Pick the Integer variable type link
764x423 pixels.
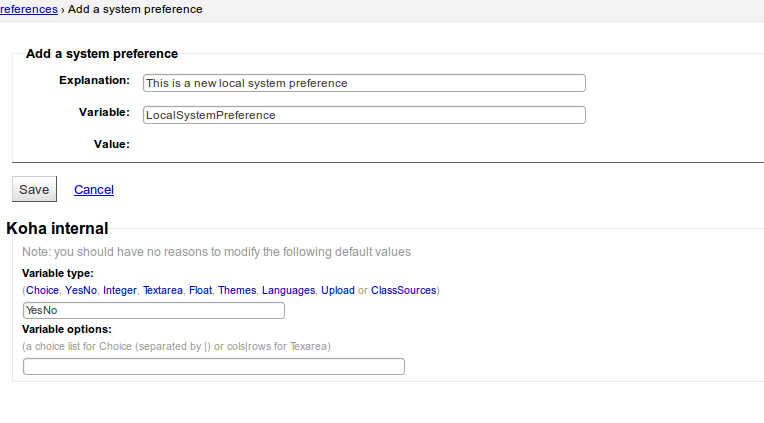point(119,290)
